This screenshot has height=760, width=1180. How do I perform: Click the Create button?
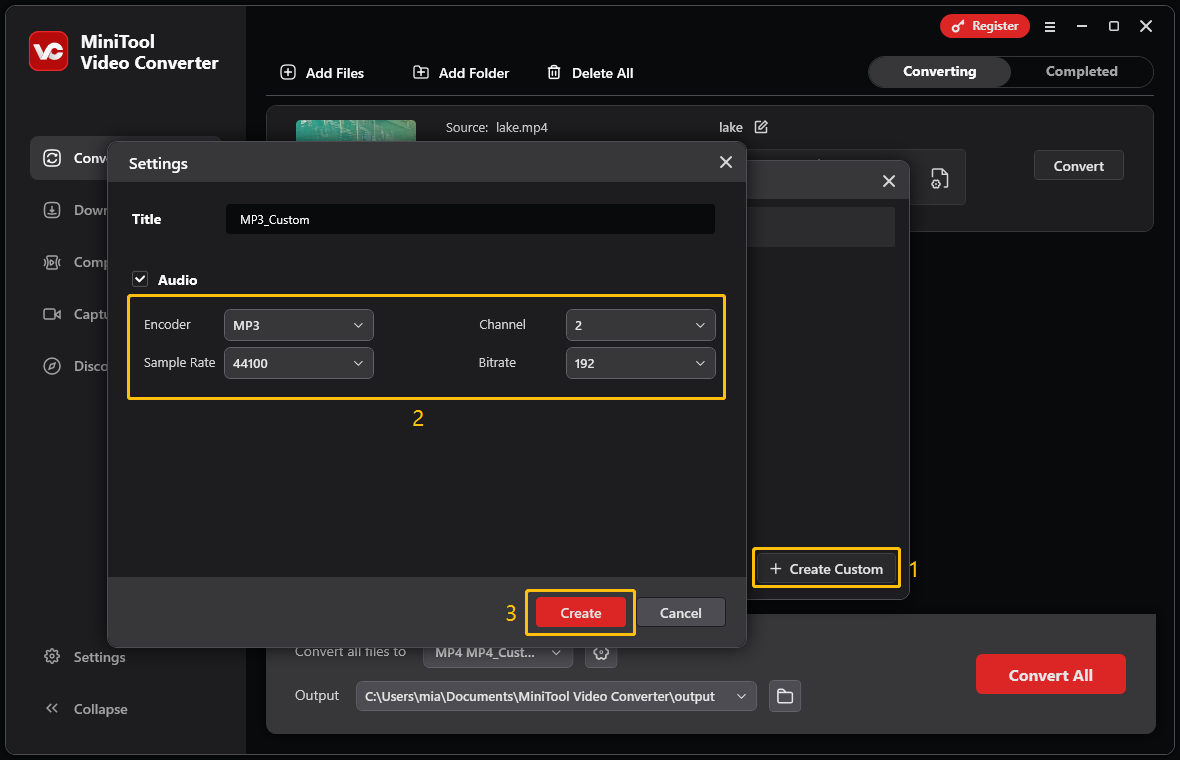(580, 613)
